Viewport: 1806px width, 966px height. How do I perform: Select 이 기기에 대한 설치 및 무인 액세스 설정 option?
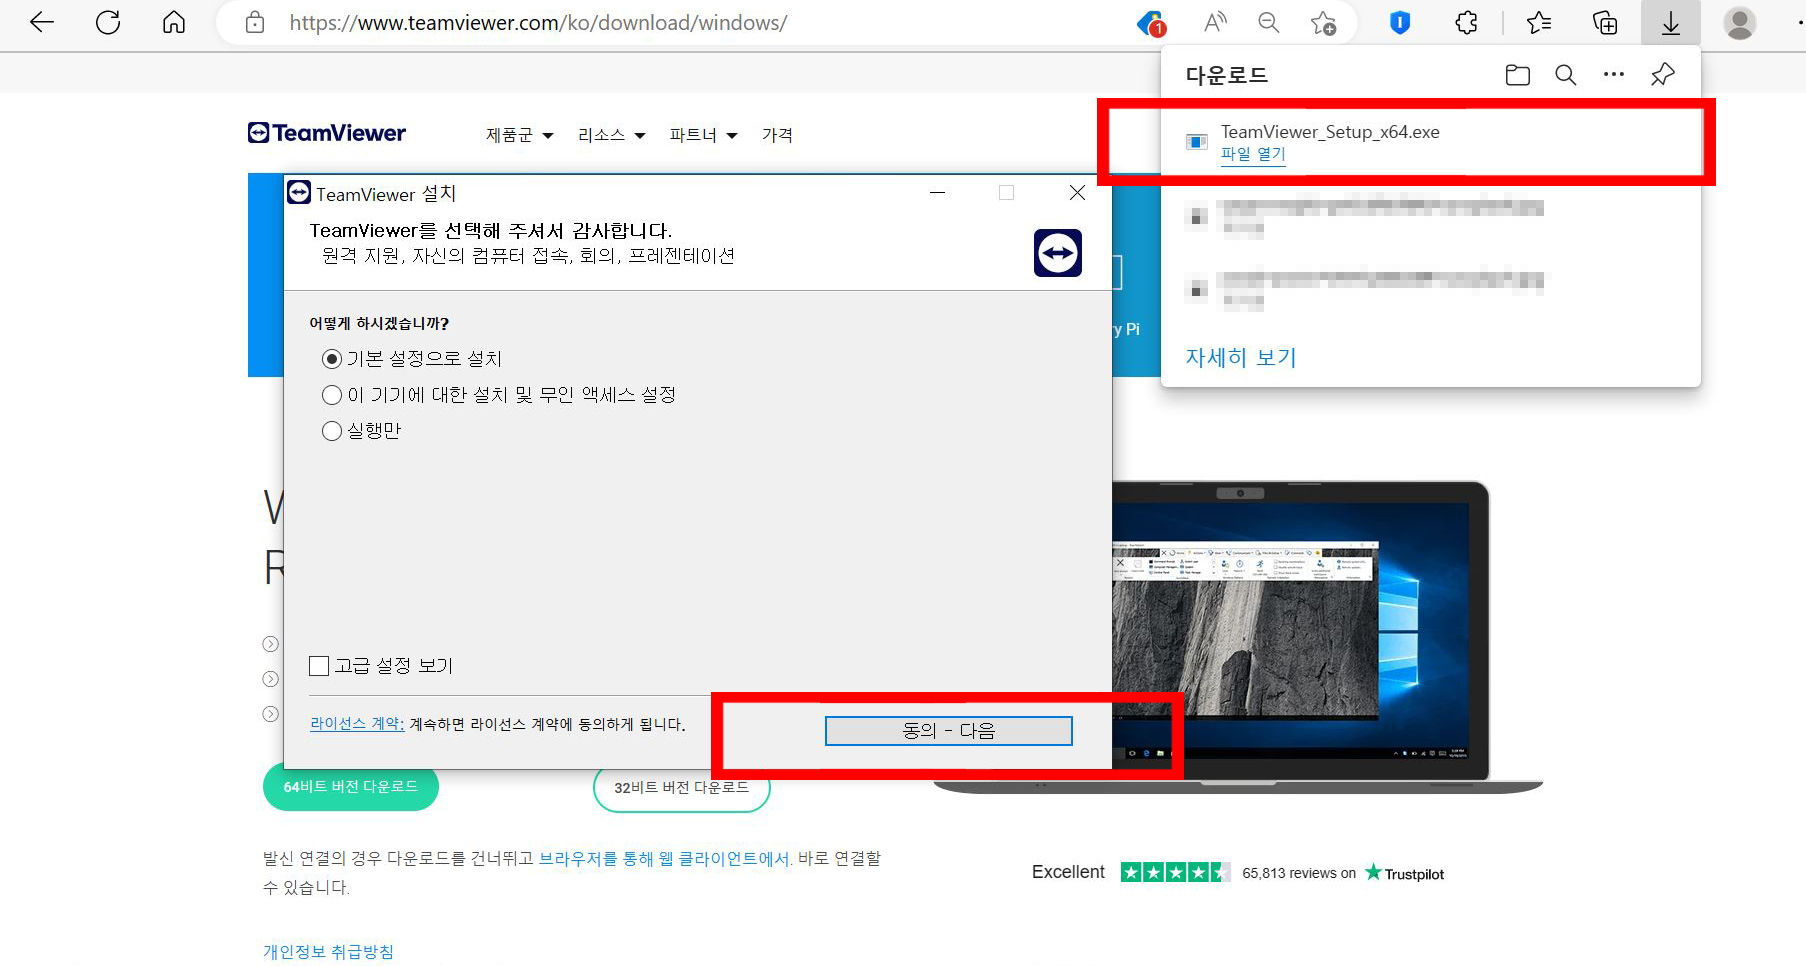tap(332, 395)
